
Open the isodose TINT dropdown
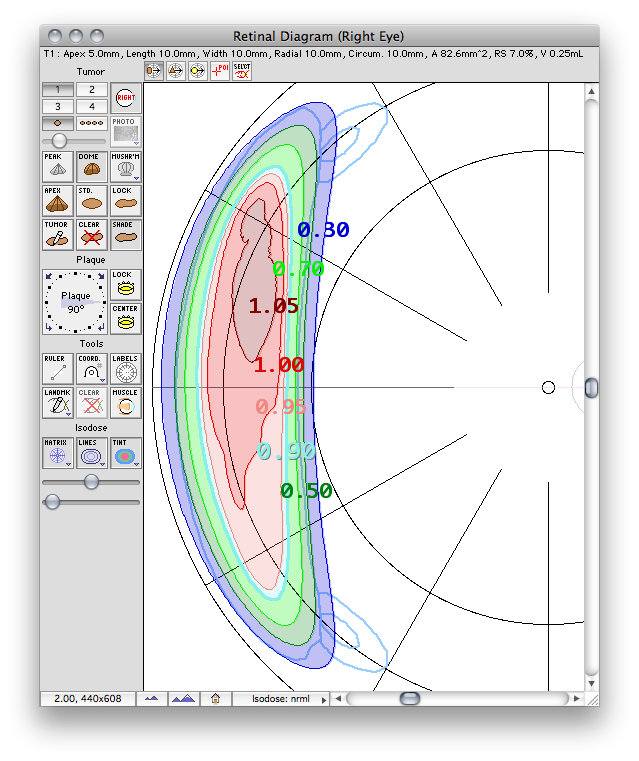coord(126,453)
